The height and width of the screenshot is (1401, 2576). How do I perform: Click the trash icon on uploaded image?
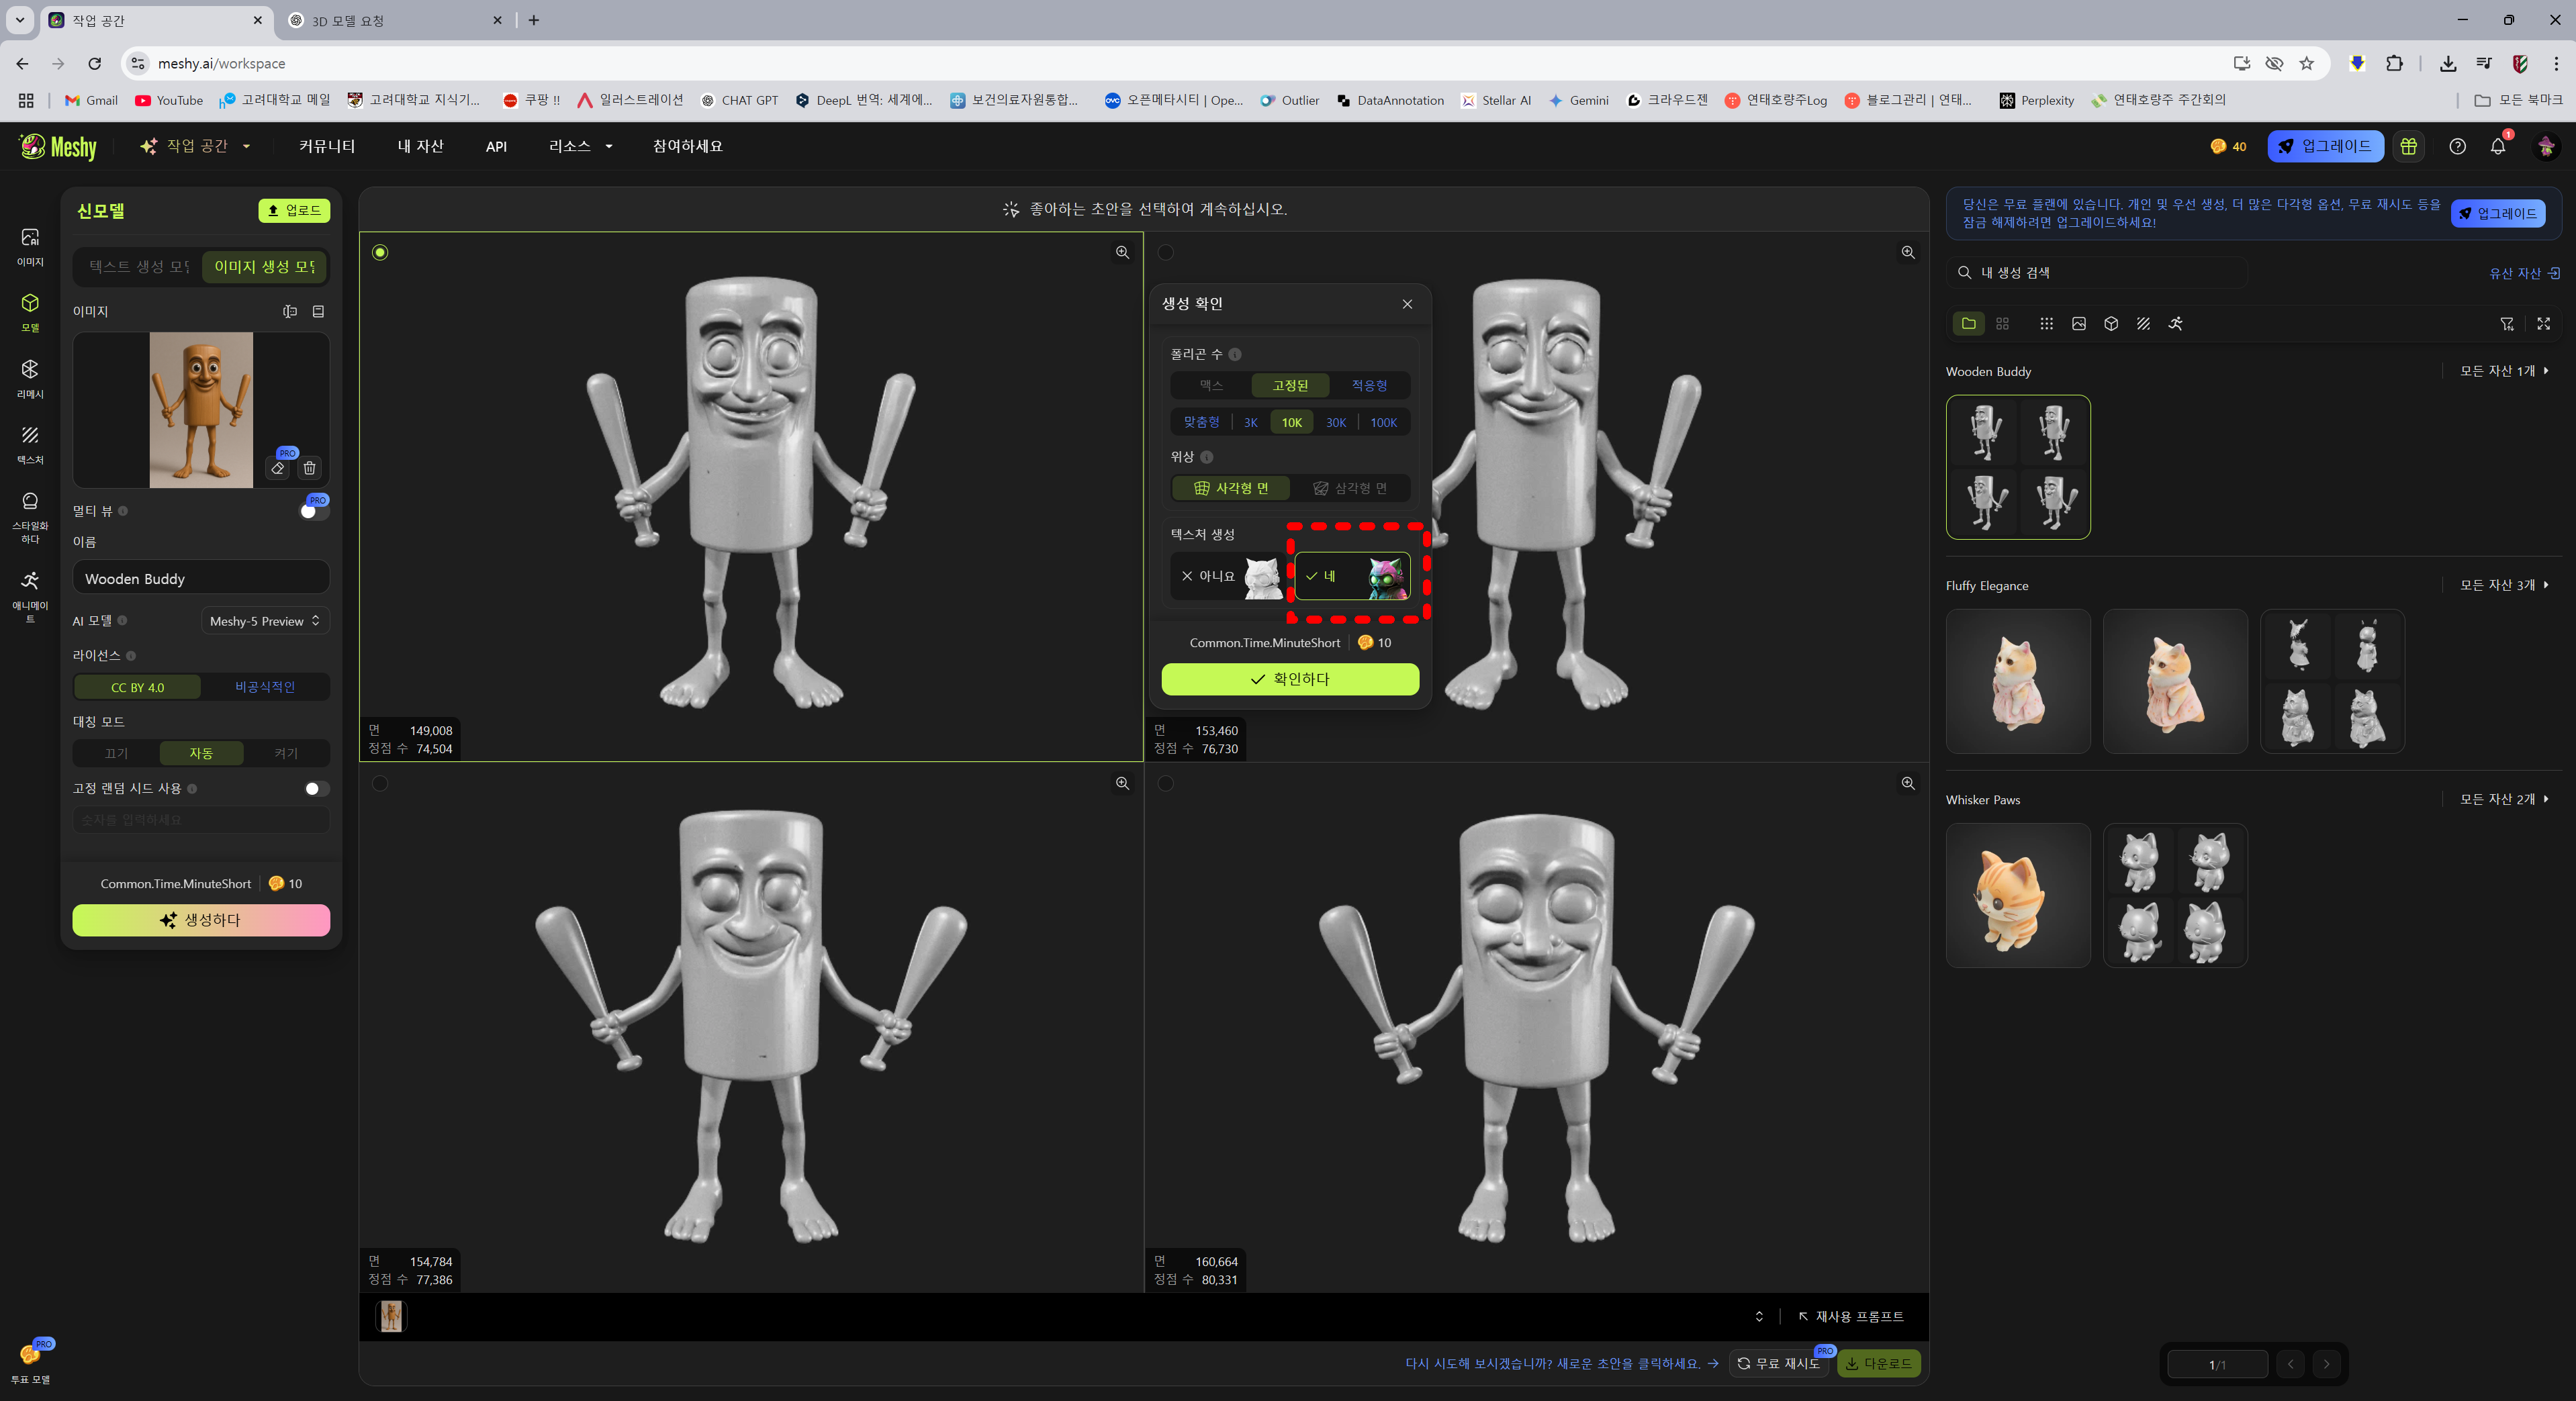[310, 468]
